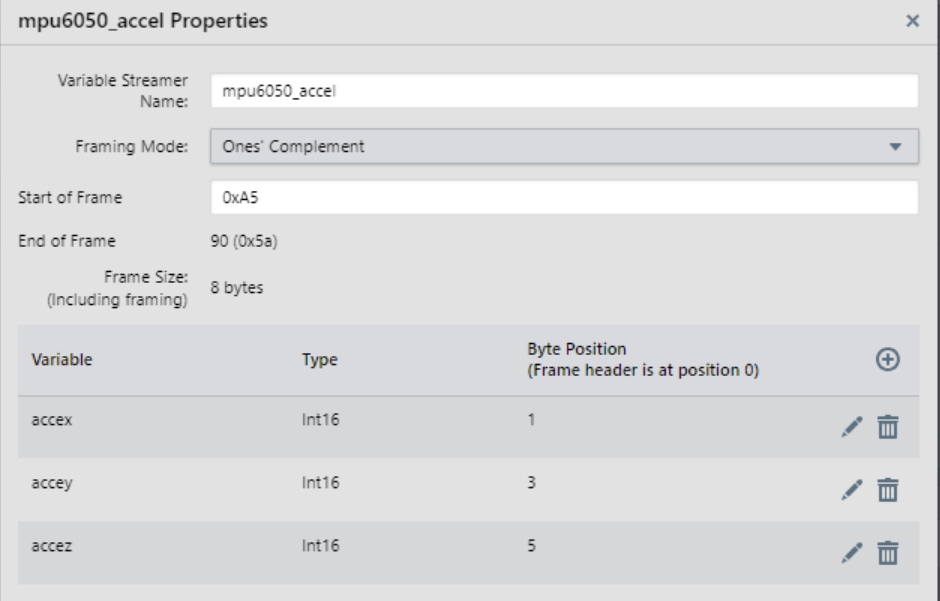Edit the accex variable

point(852,427)
